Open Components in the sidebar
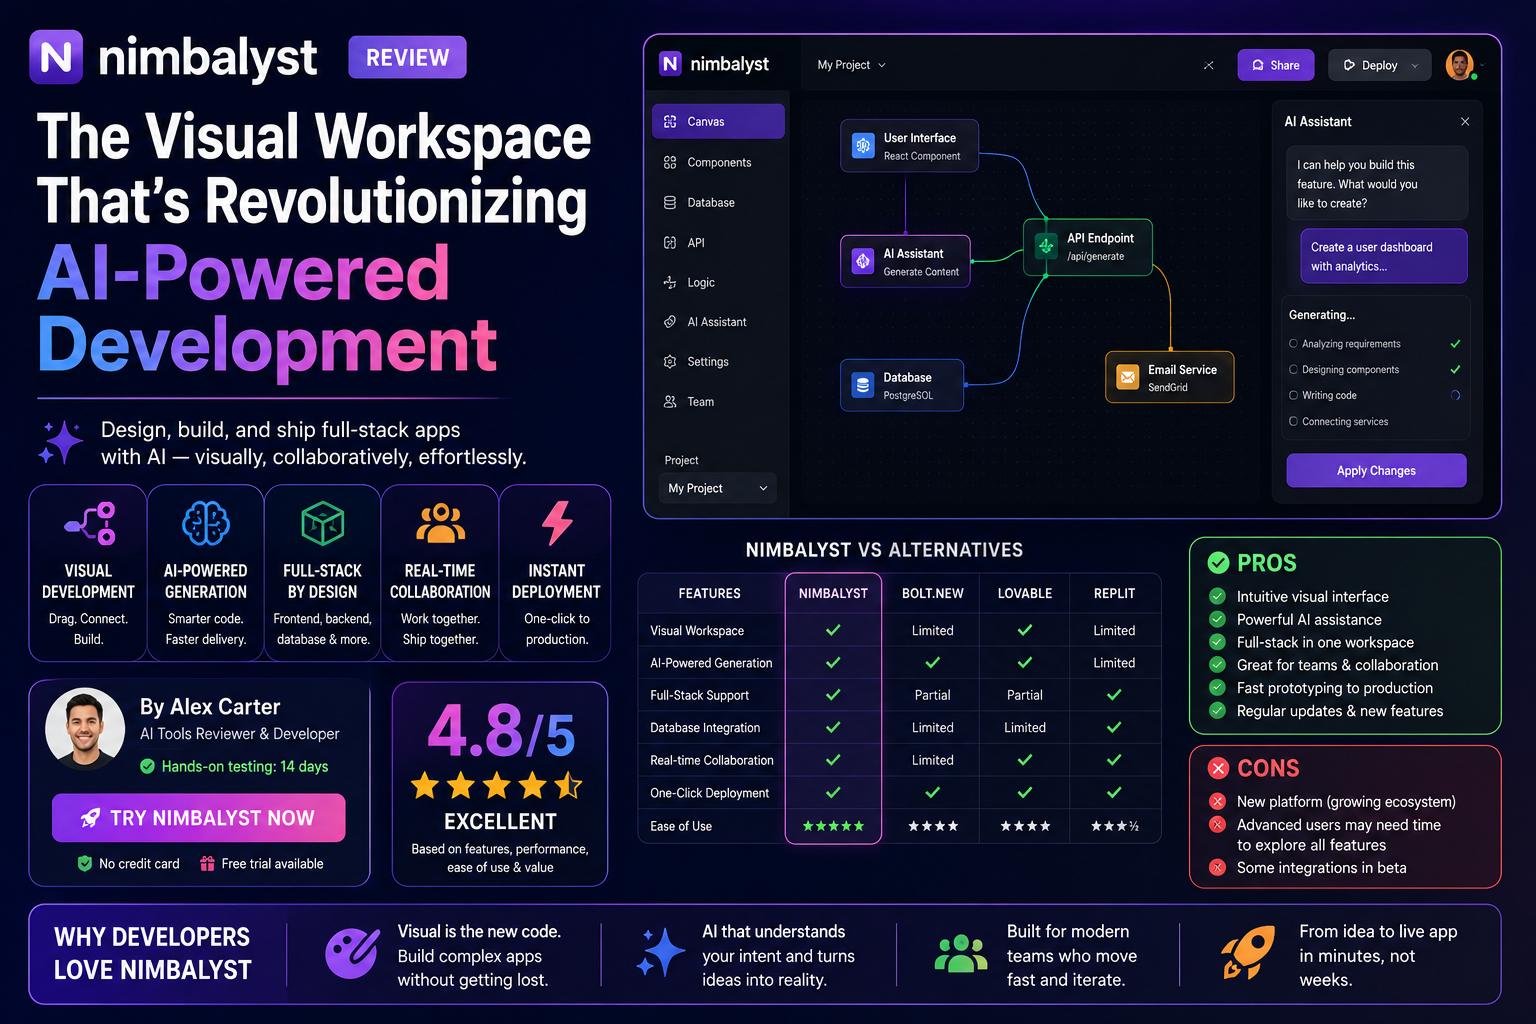Image resolution: width=1536 pixels, height=1024 pixels. pyautogui.click(x=718, y=163)
